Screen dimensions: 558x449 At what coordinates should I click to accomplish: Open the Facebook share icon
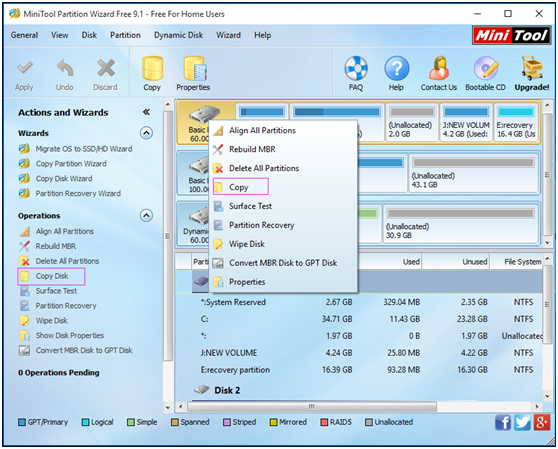(x=503, y=423)
